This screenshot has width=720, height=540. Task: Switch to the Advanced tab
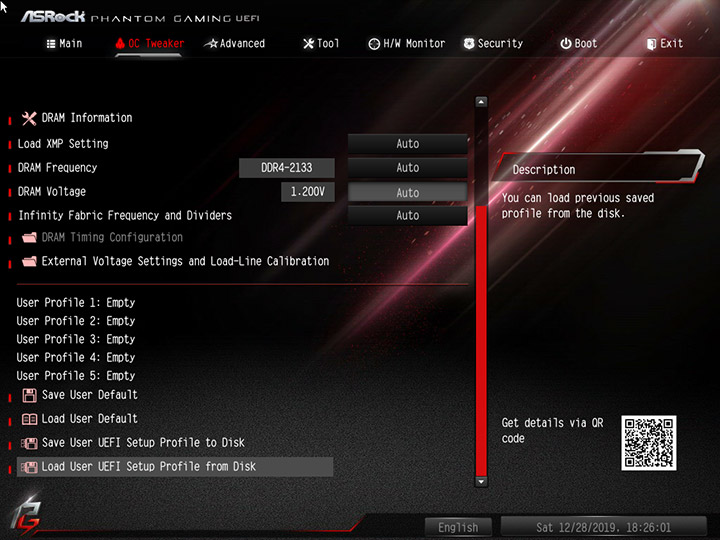point(235,44)
